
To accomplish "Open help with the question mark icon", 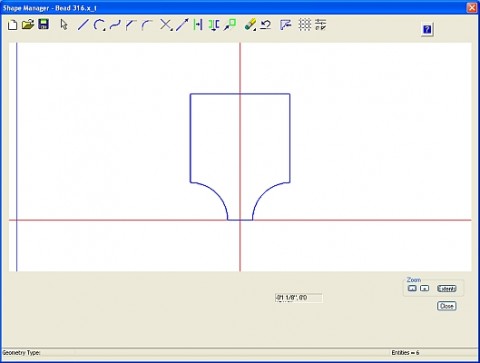I will pos(427,29).
